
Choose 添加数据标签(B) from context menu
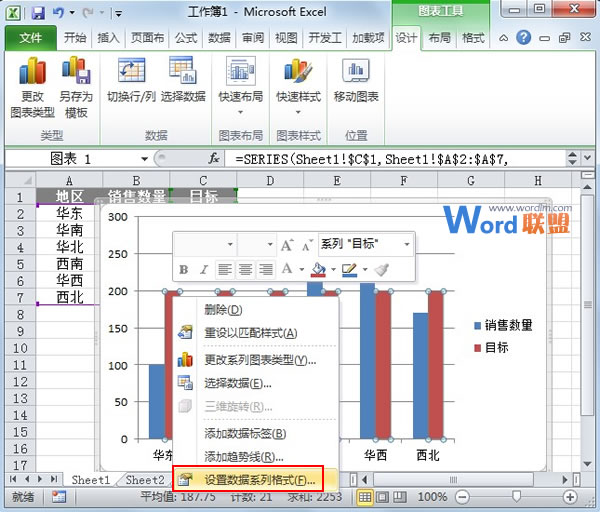tap(256, 434)
